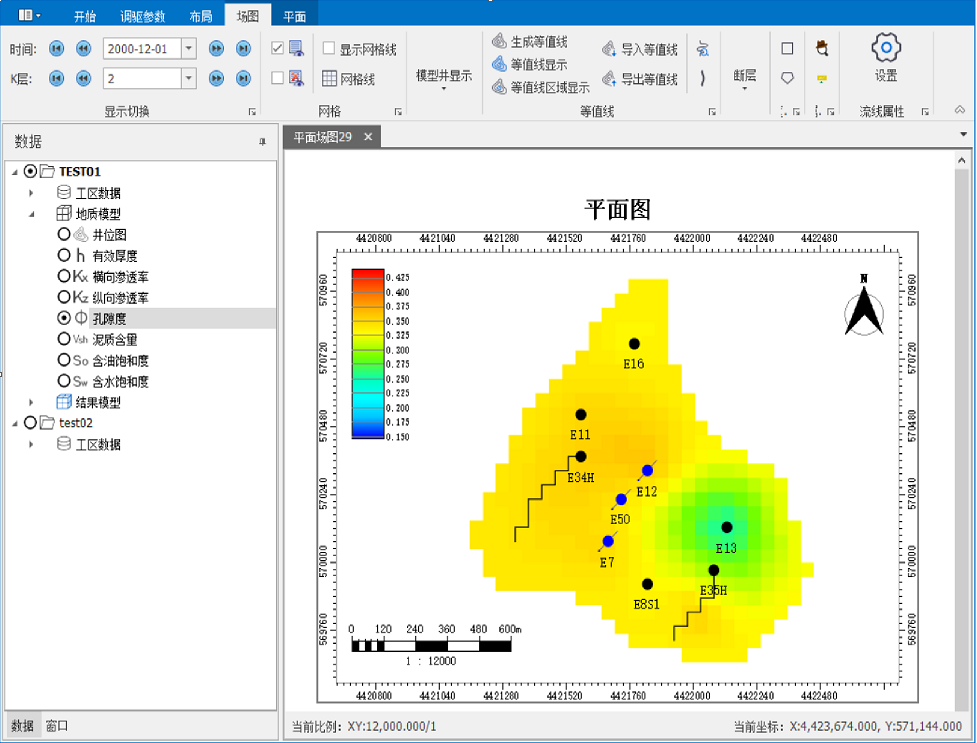Switch to the 调驱参数 ribbon tab

click(x=143, y=16)
